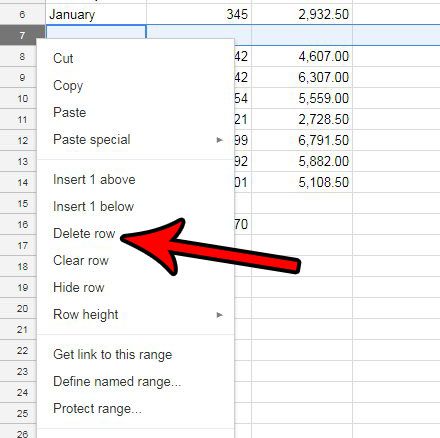Screen dimensions: 440x438
Task: Choose Clear row in the context menu
Action: click(135, 261)
